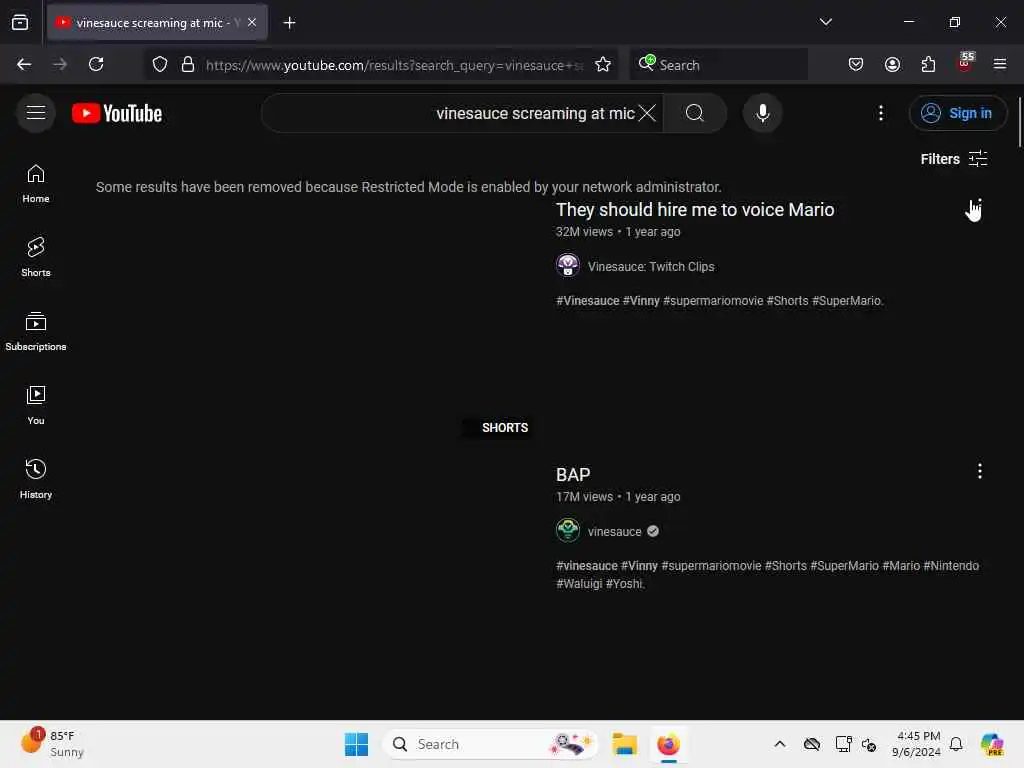Image resolution: width=1024 pixels, height=768 pixels.
Task: Open Firefox application menu
Action: click(1000, 64)
